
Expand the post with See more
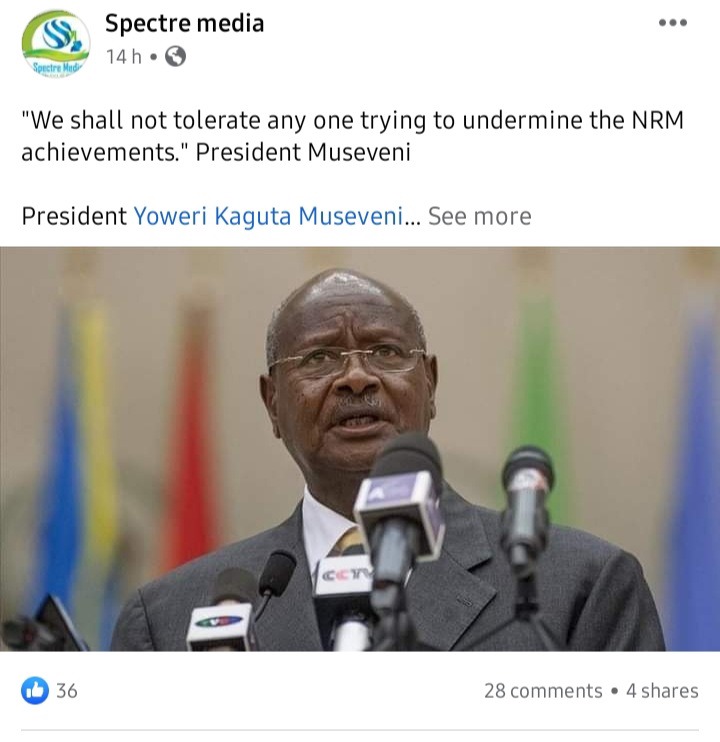(x=480, y=216)
